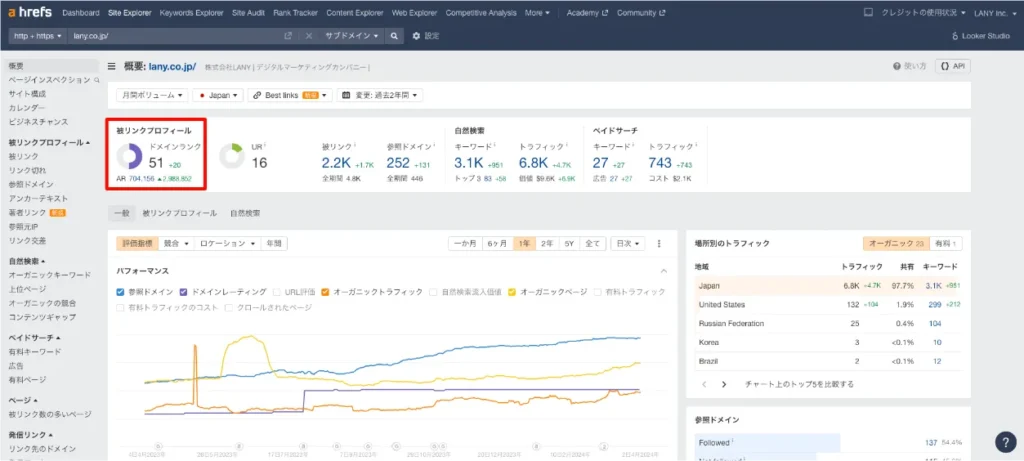1024x461 pixels.
Task: Enable 有料トラフィック checkbox
Action: (x=598, y=292)
